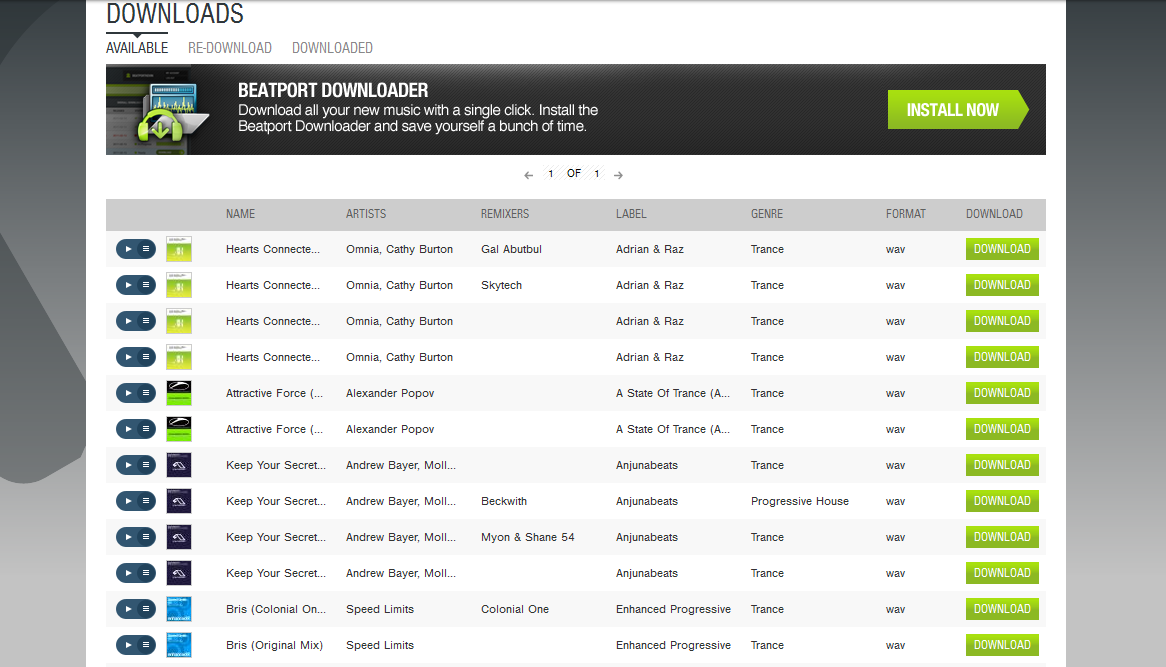Select track name Bris (Original Mix)
Viewport: 1166px width, 667px height.
point(274,645)
